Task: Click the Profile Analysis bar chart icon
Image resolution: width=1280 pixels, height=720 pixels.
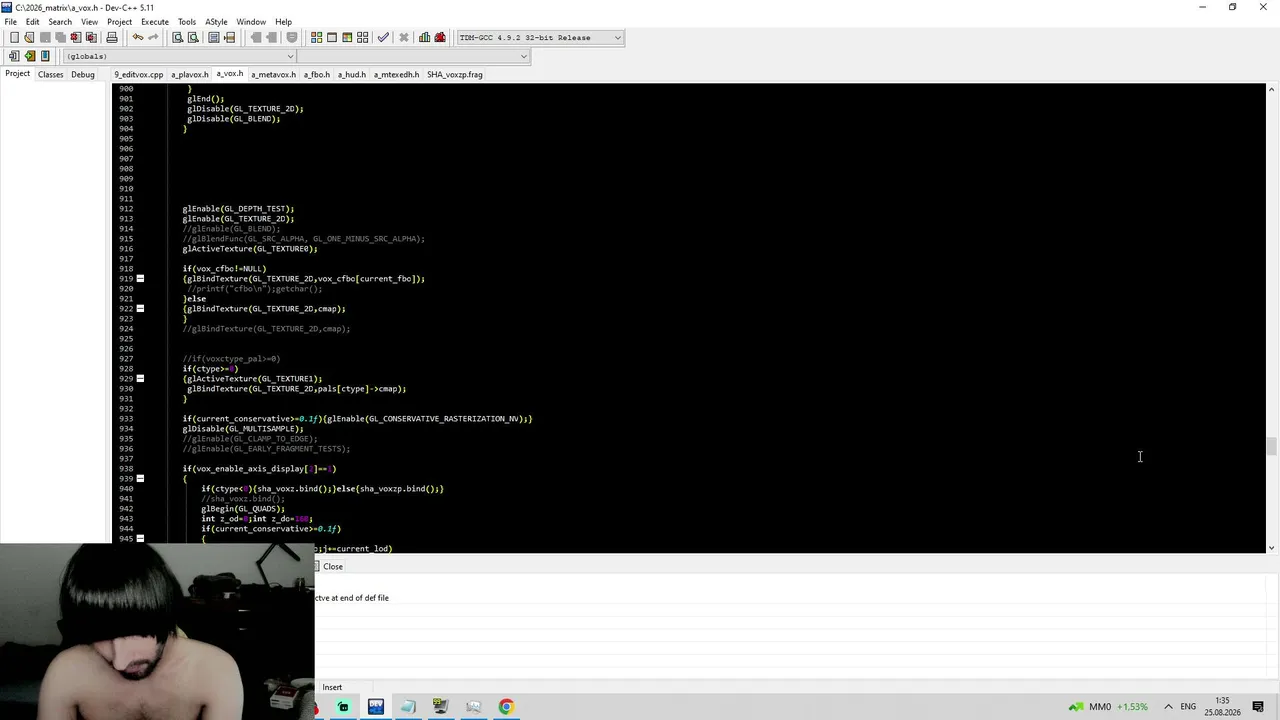Action: pos(424,37)
